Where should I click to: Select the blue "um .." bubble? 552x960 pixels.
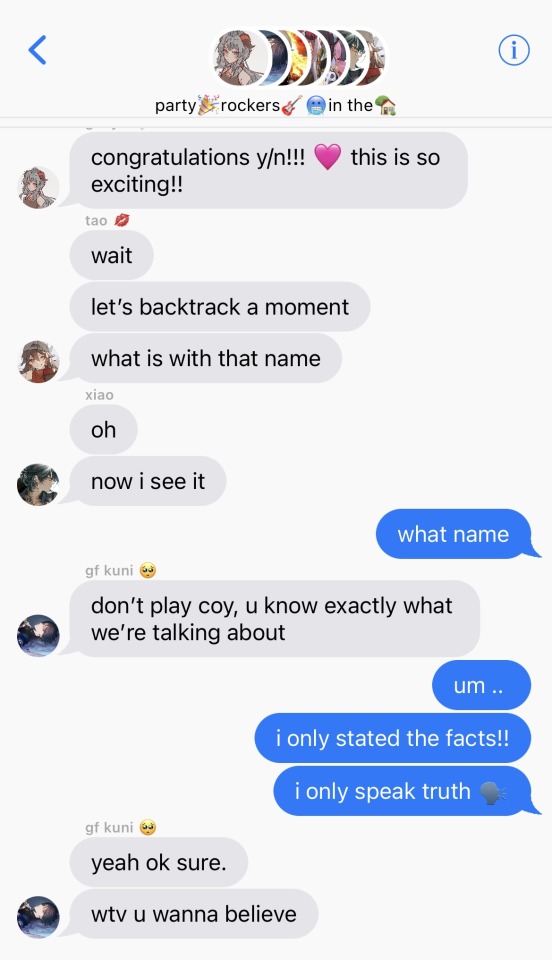click(x=482, y=685)
